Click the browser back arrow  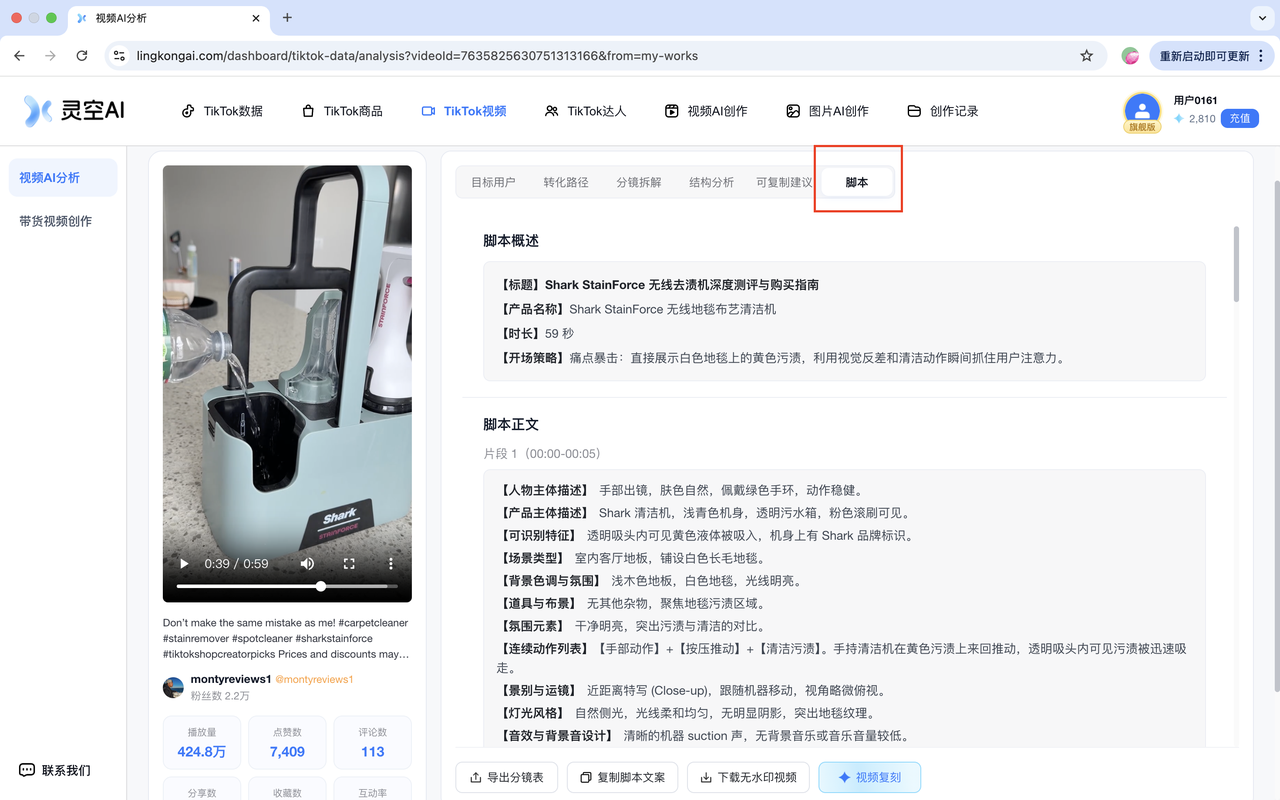(x=19, y=56)
